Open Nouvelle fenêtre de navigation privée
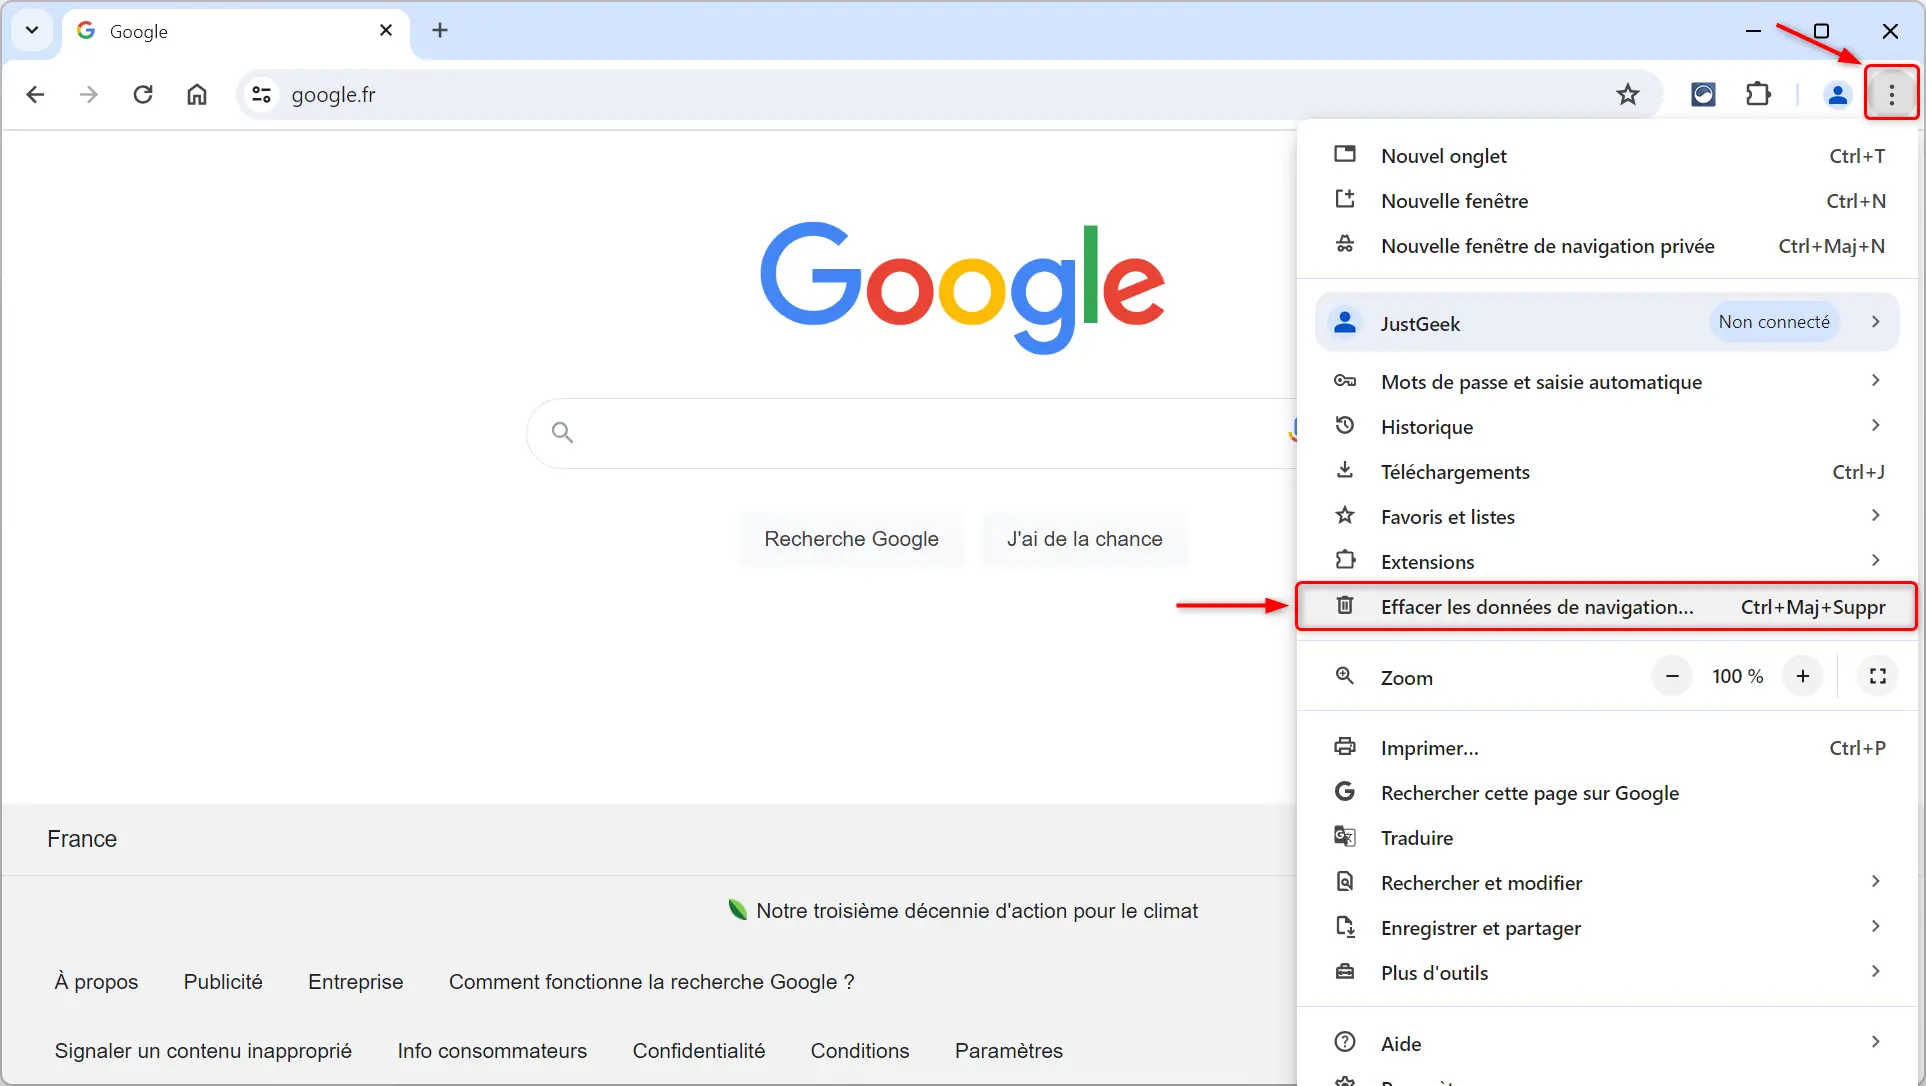 pyautogui.click(x=1608, y=246)
